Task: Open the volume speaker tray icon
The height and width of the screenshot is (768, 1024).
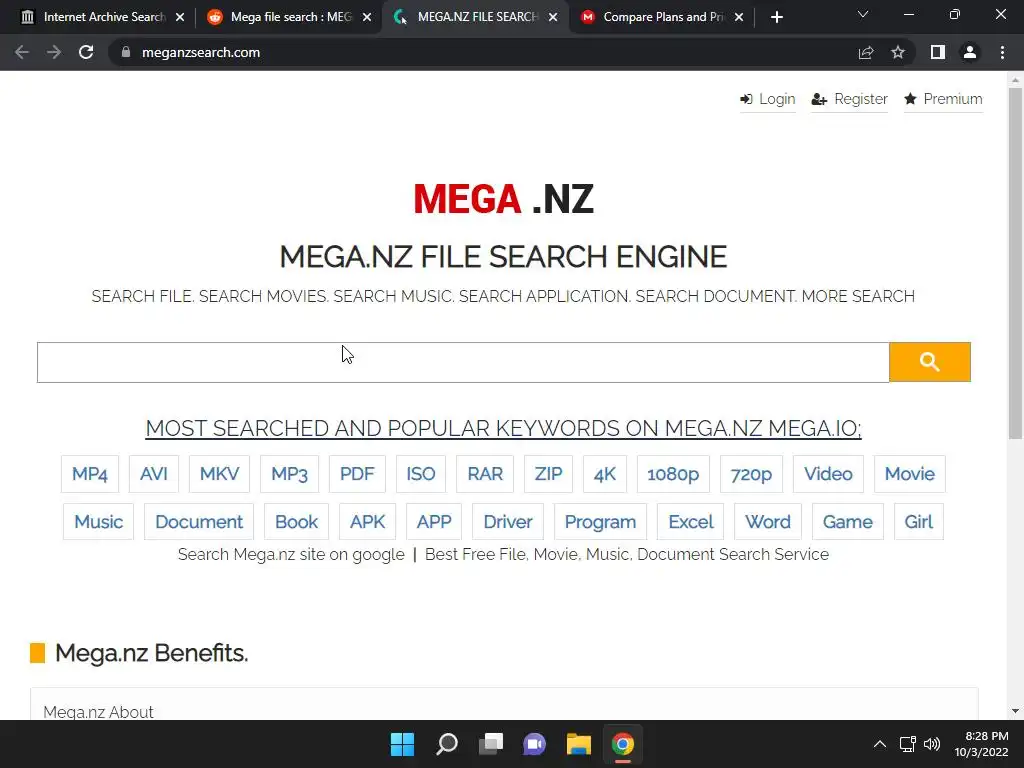Action: click(x=932, y=744)
